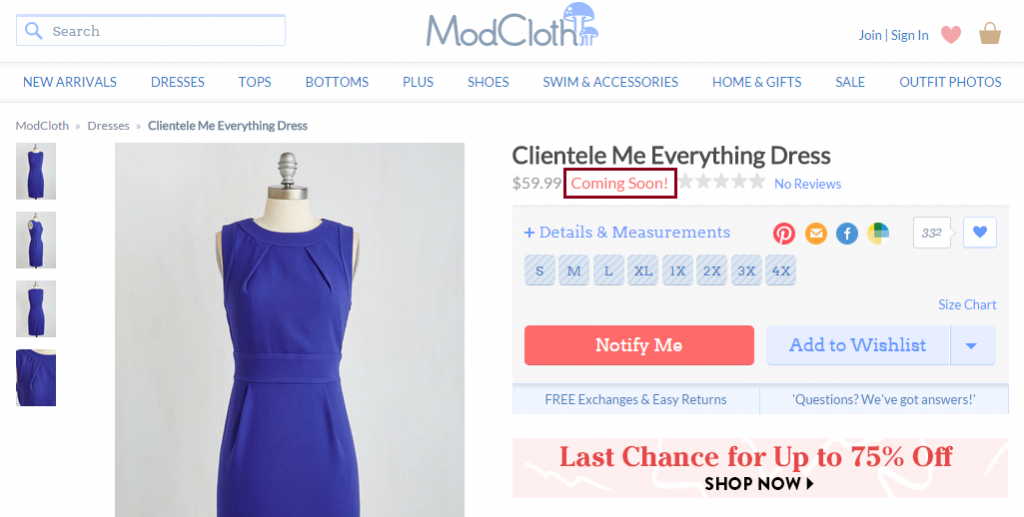
Task: Click into the Search input field
Action: 151,31
